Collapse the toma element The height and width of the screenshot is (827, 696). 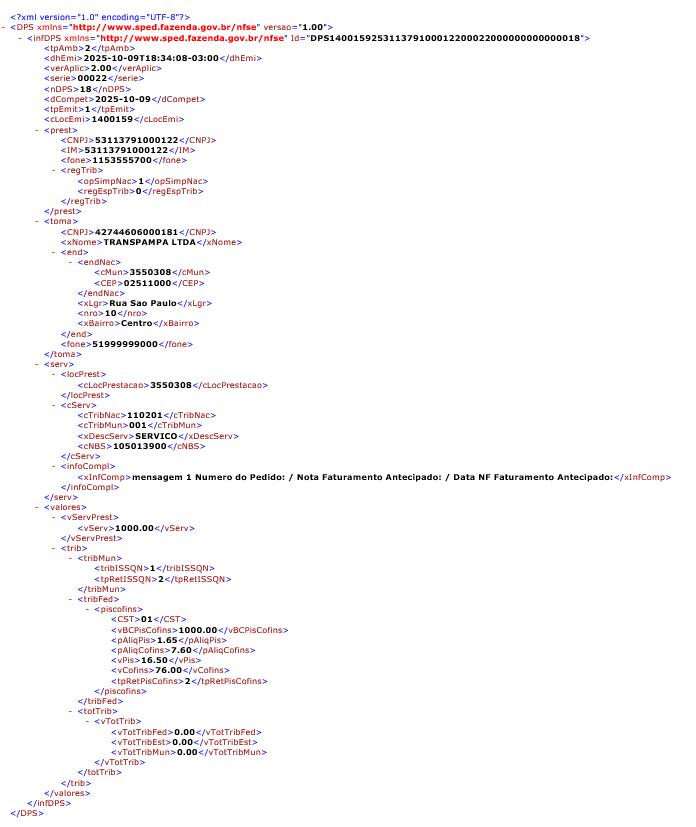point(37,222)
